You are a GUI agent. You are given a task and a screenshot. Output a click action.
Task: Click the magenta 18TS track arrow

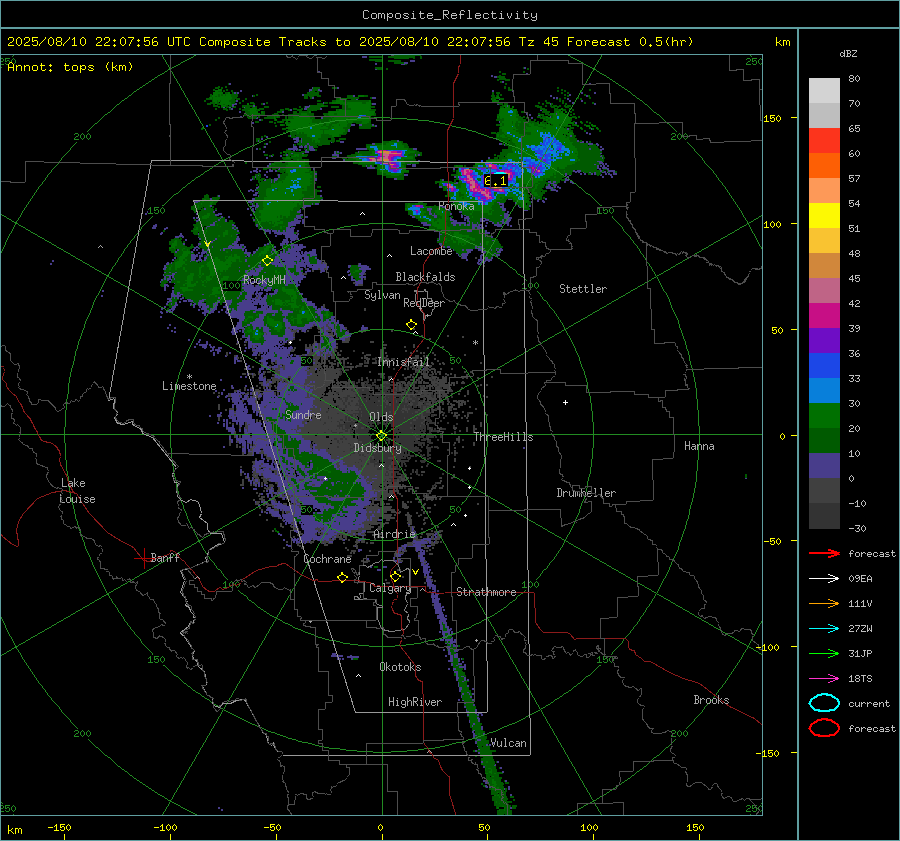[824, 679]
